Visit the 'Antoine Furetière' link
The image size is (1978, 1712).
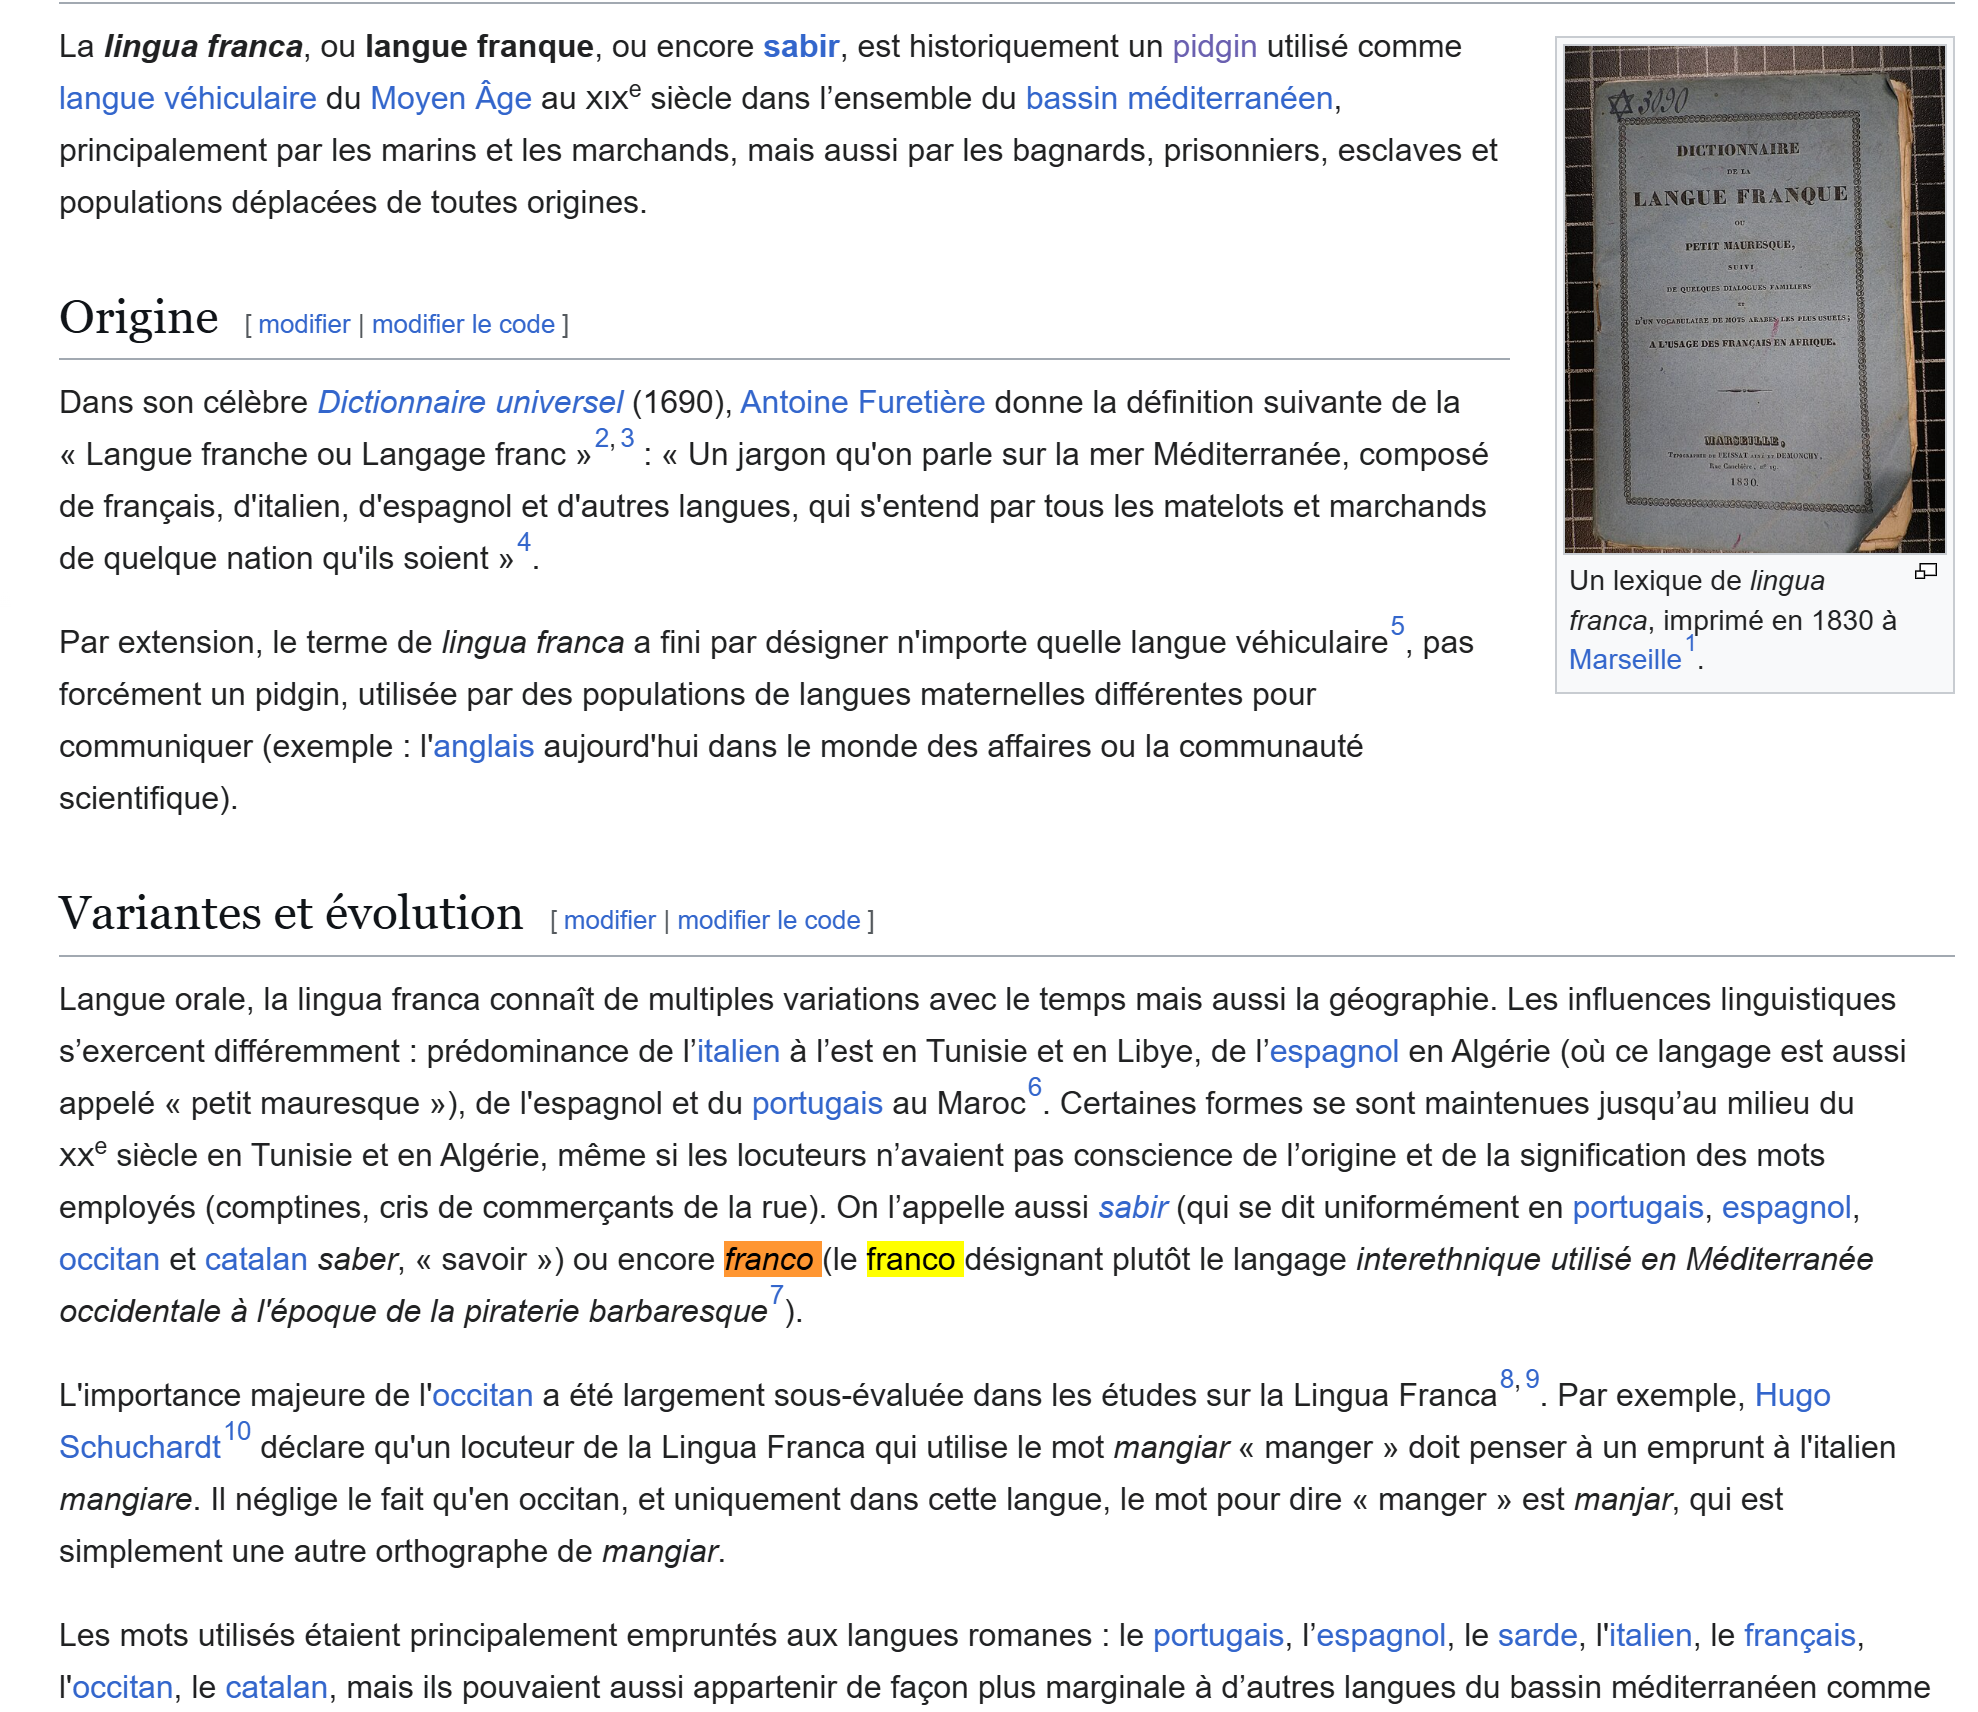pyautogui.click(x=862, y=402)
